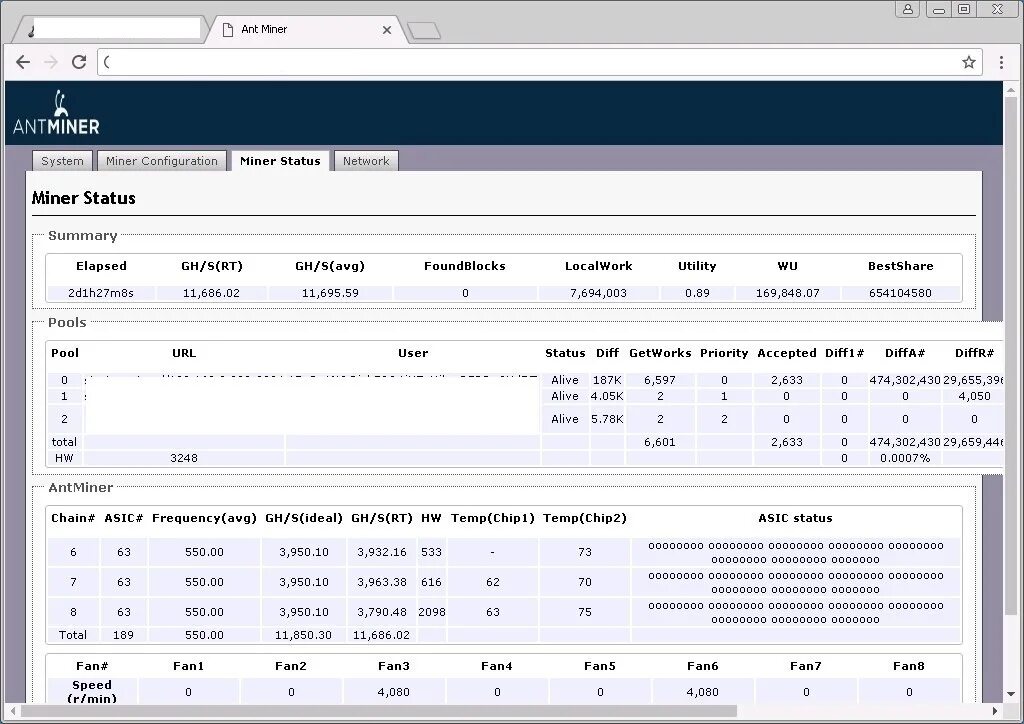Image resolution: width=1024 pixels, height=724 pixels.
Task: Select the Ant Miner browser tab
Action: [x=306, y=29]
